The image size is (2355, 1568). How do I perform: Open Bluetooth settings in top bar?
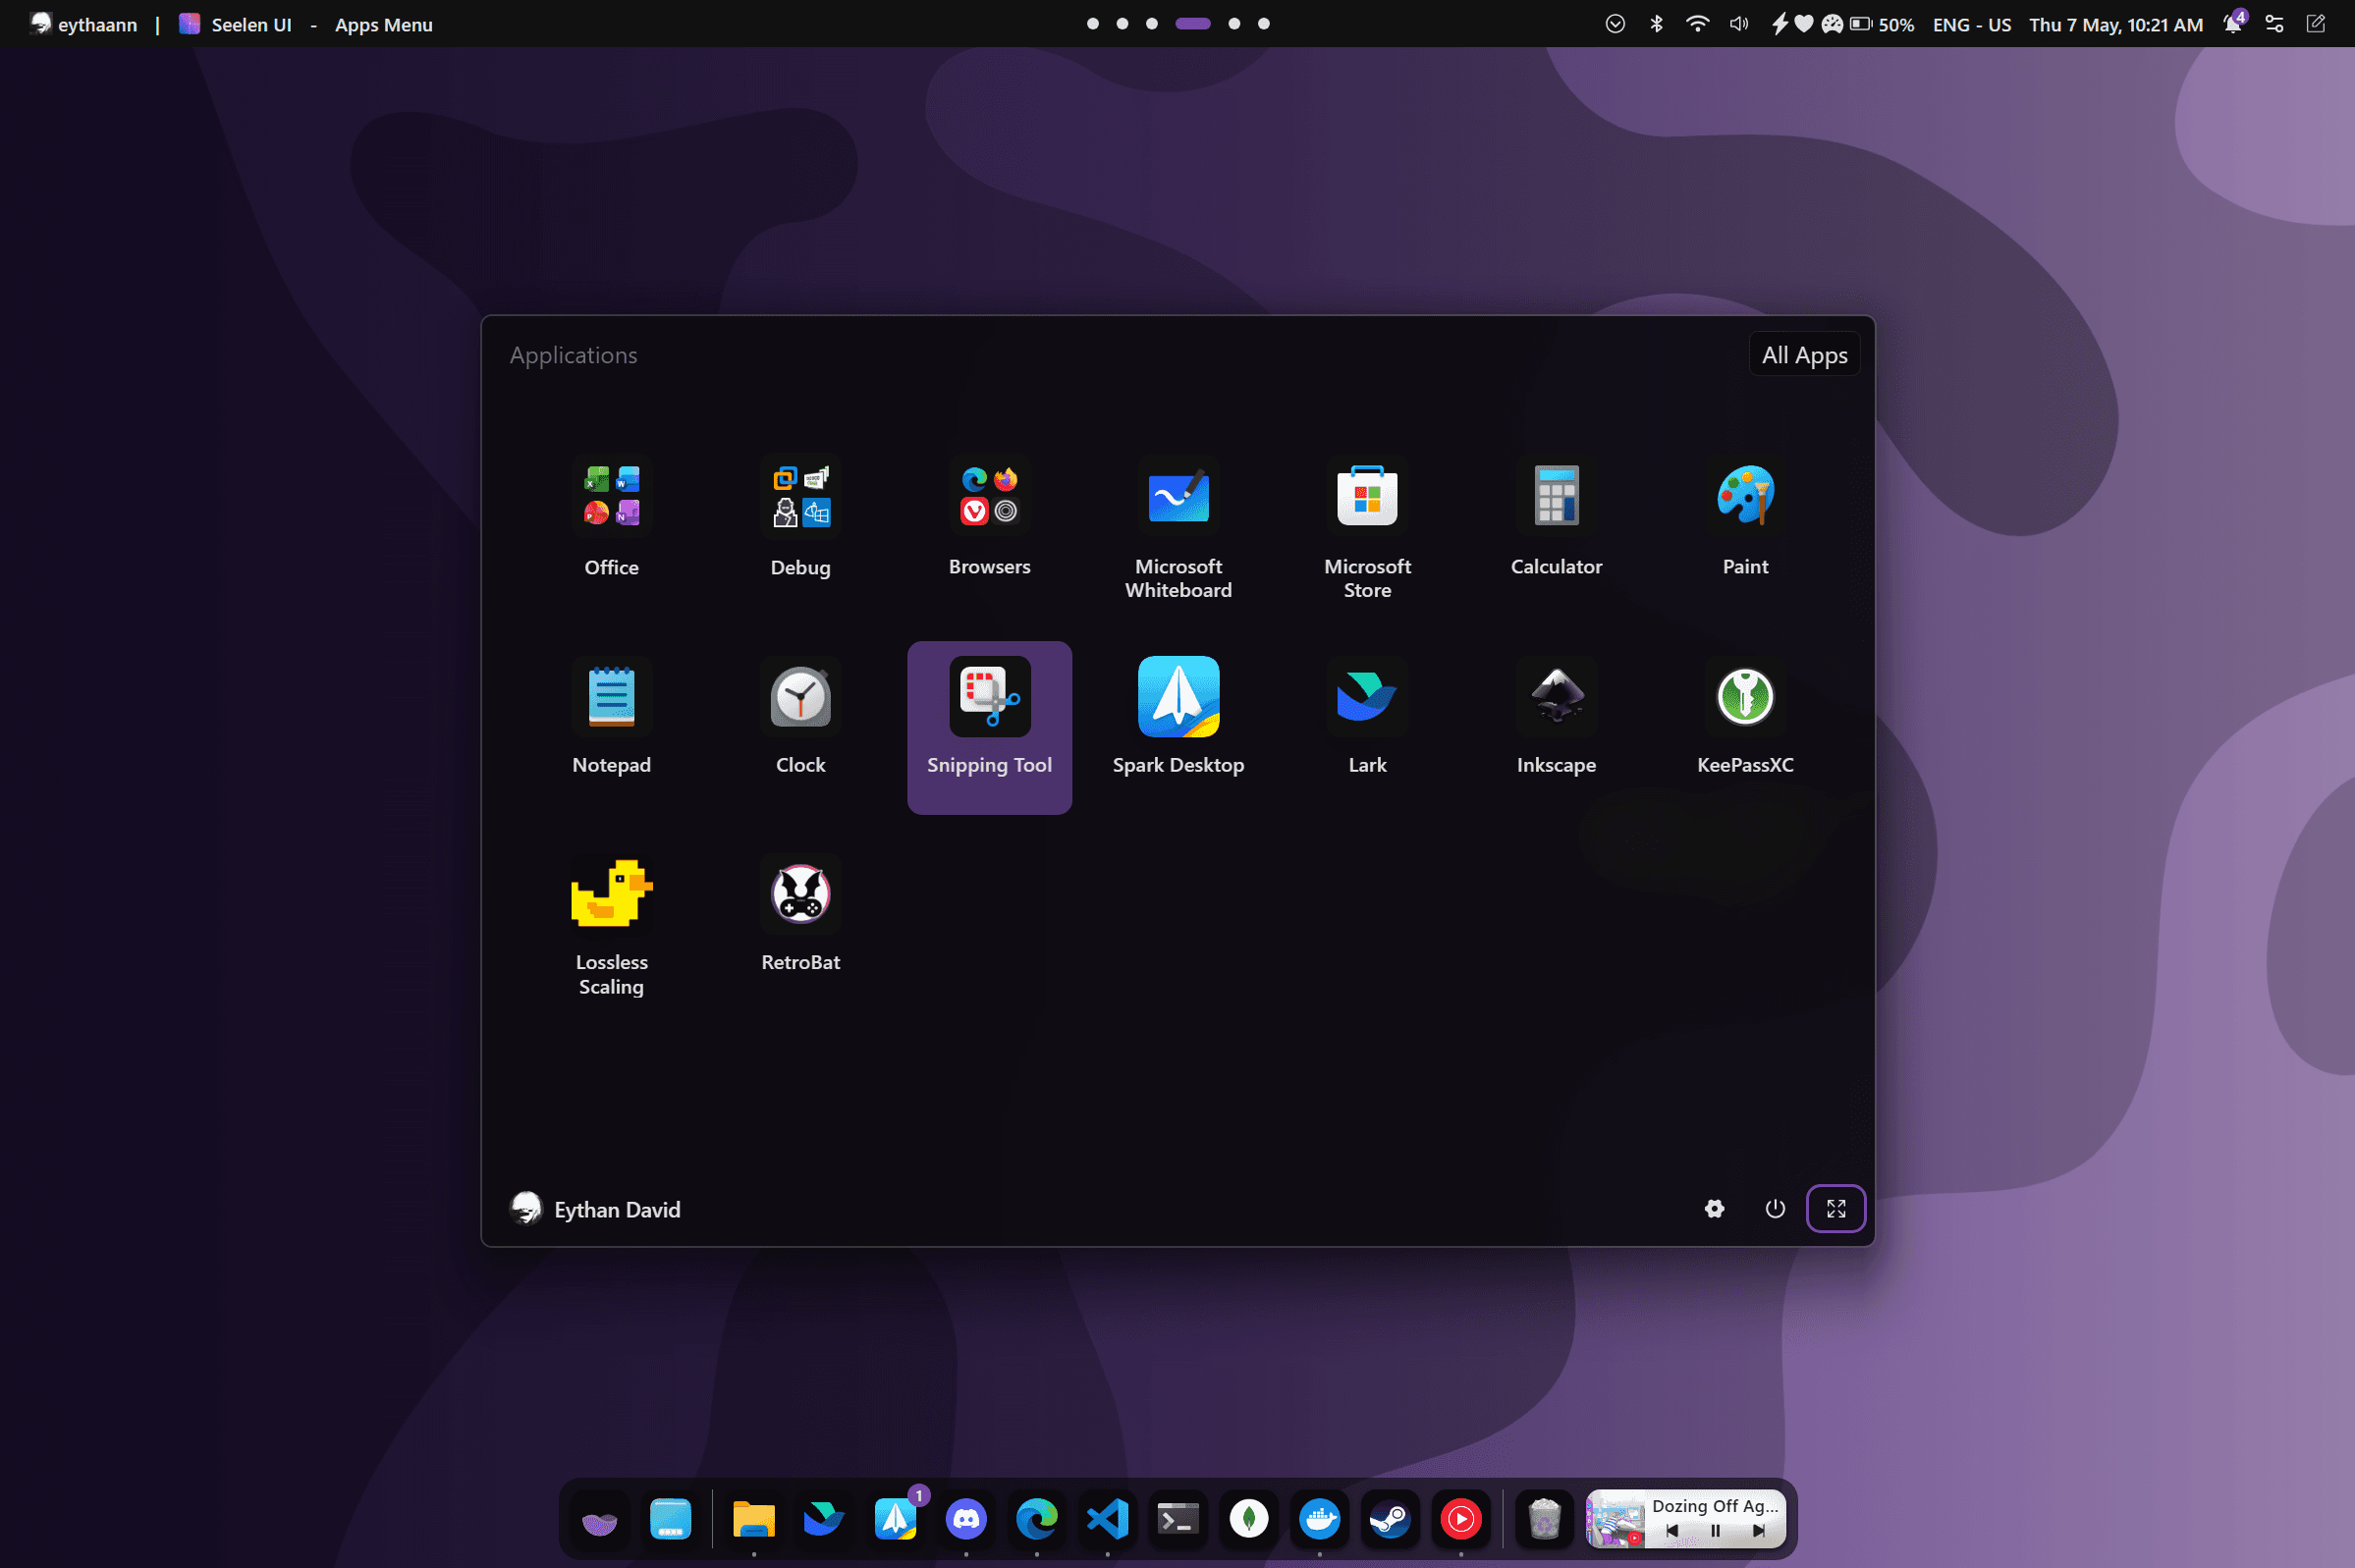tap(1656, 24)
